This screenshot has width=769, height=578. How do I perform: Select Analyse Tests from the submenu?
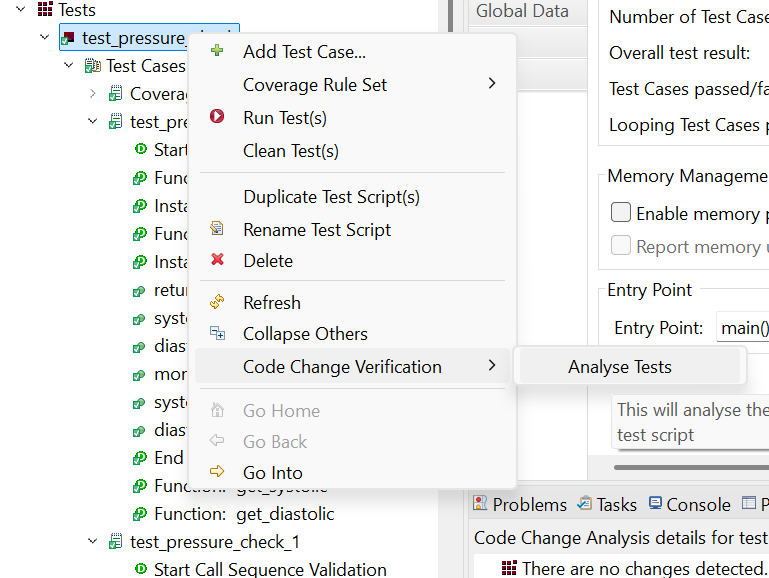click(620, 367)
